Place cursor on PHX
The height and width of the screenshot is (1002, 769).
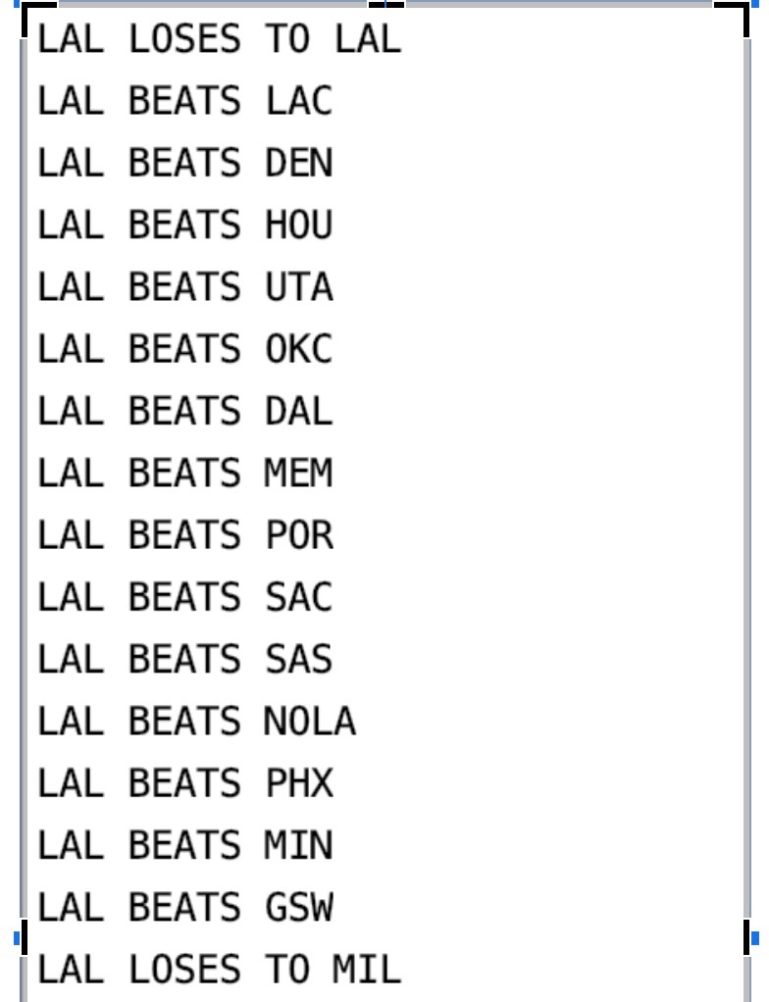click(299, 783)
